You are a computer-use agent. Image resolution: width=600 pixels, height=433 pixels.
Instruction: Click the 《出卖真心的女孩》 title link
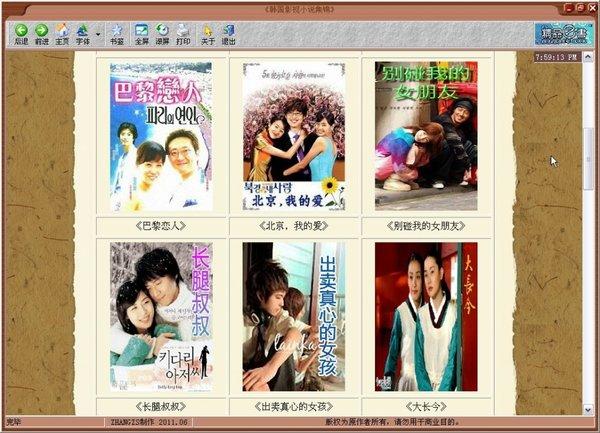click(x=293, y=406)
